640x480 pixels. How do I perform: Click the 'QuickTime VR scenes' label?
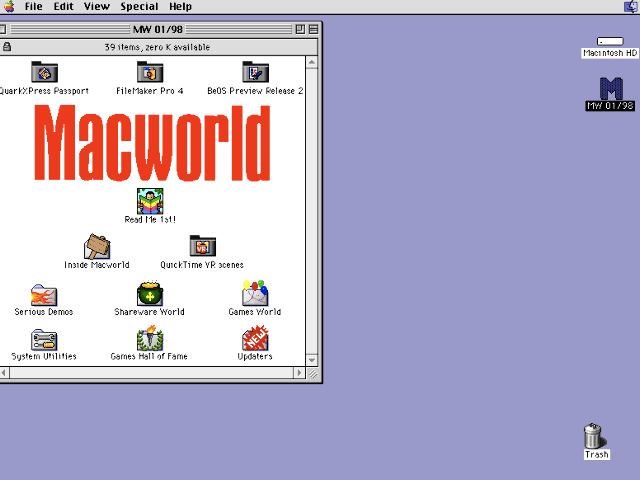click(202, 265)
